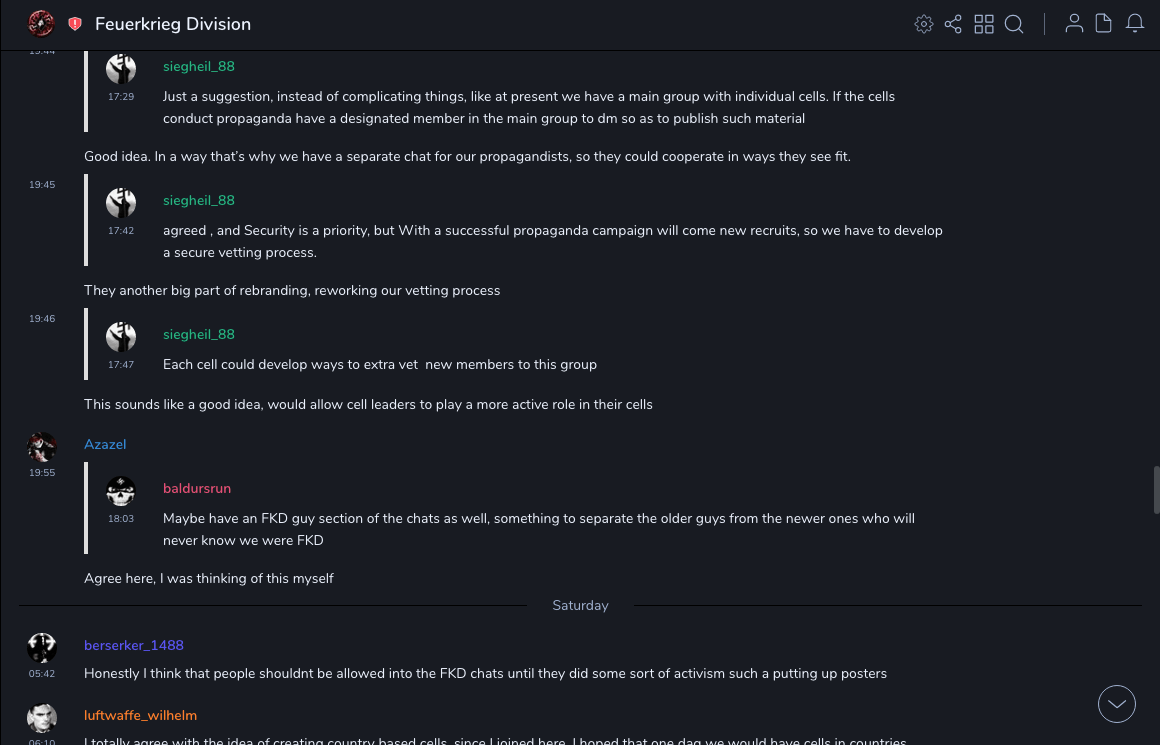Open the grid view icon
This screenshot has width=1160, height=745.
click(984, 24)
